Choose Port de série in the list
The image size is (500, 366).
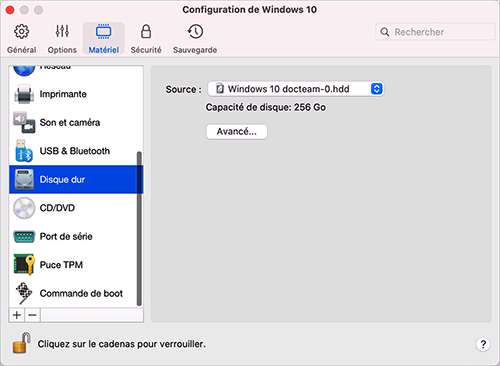[76, 236]
